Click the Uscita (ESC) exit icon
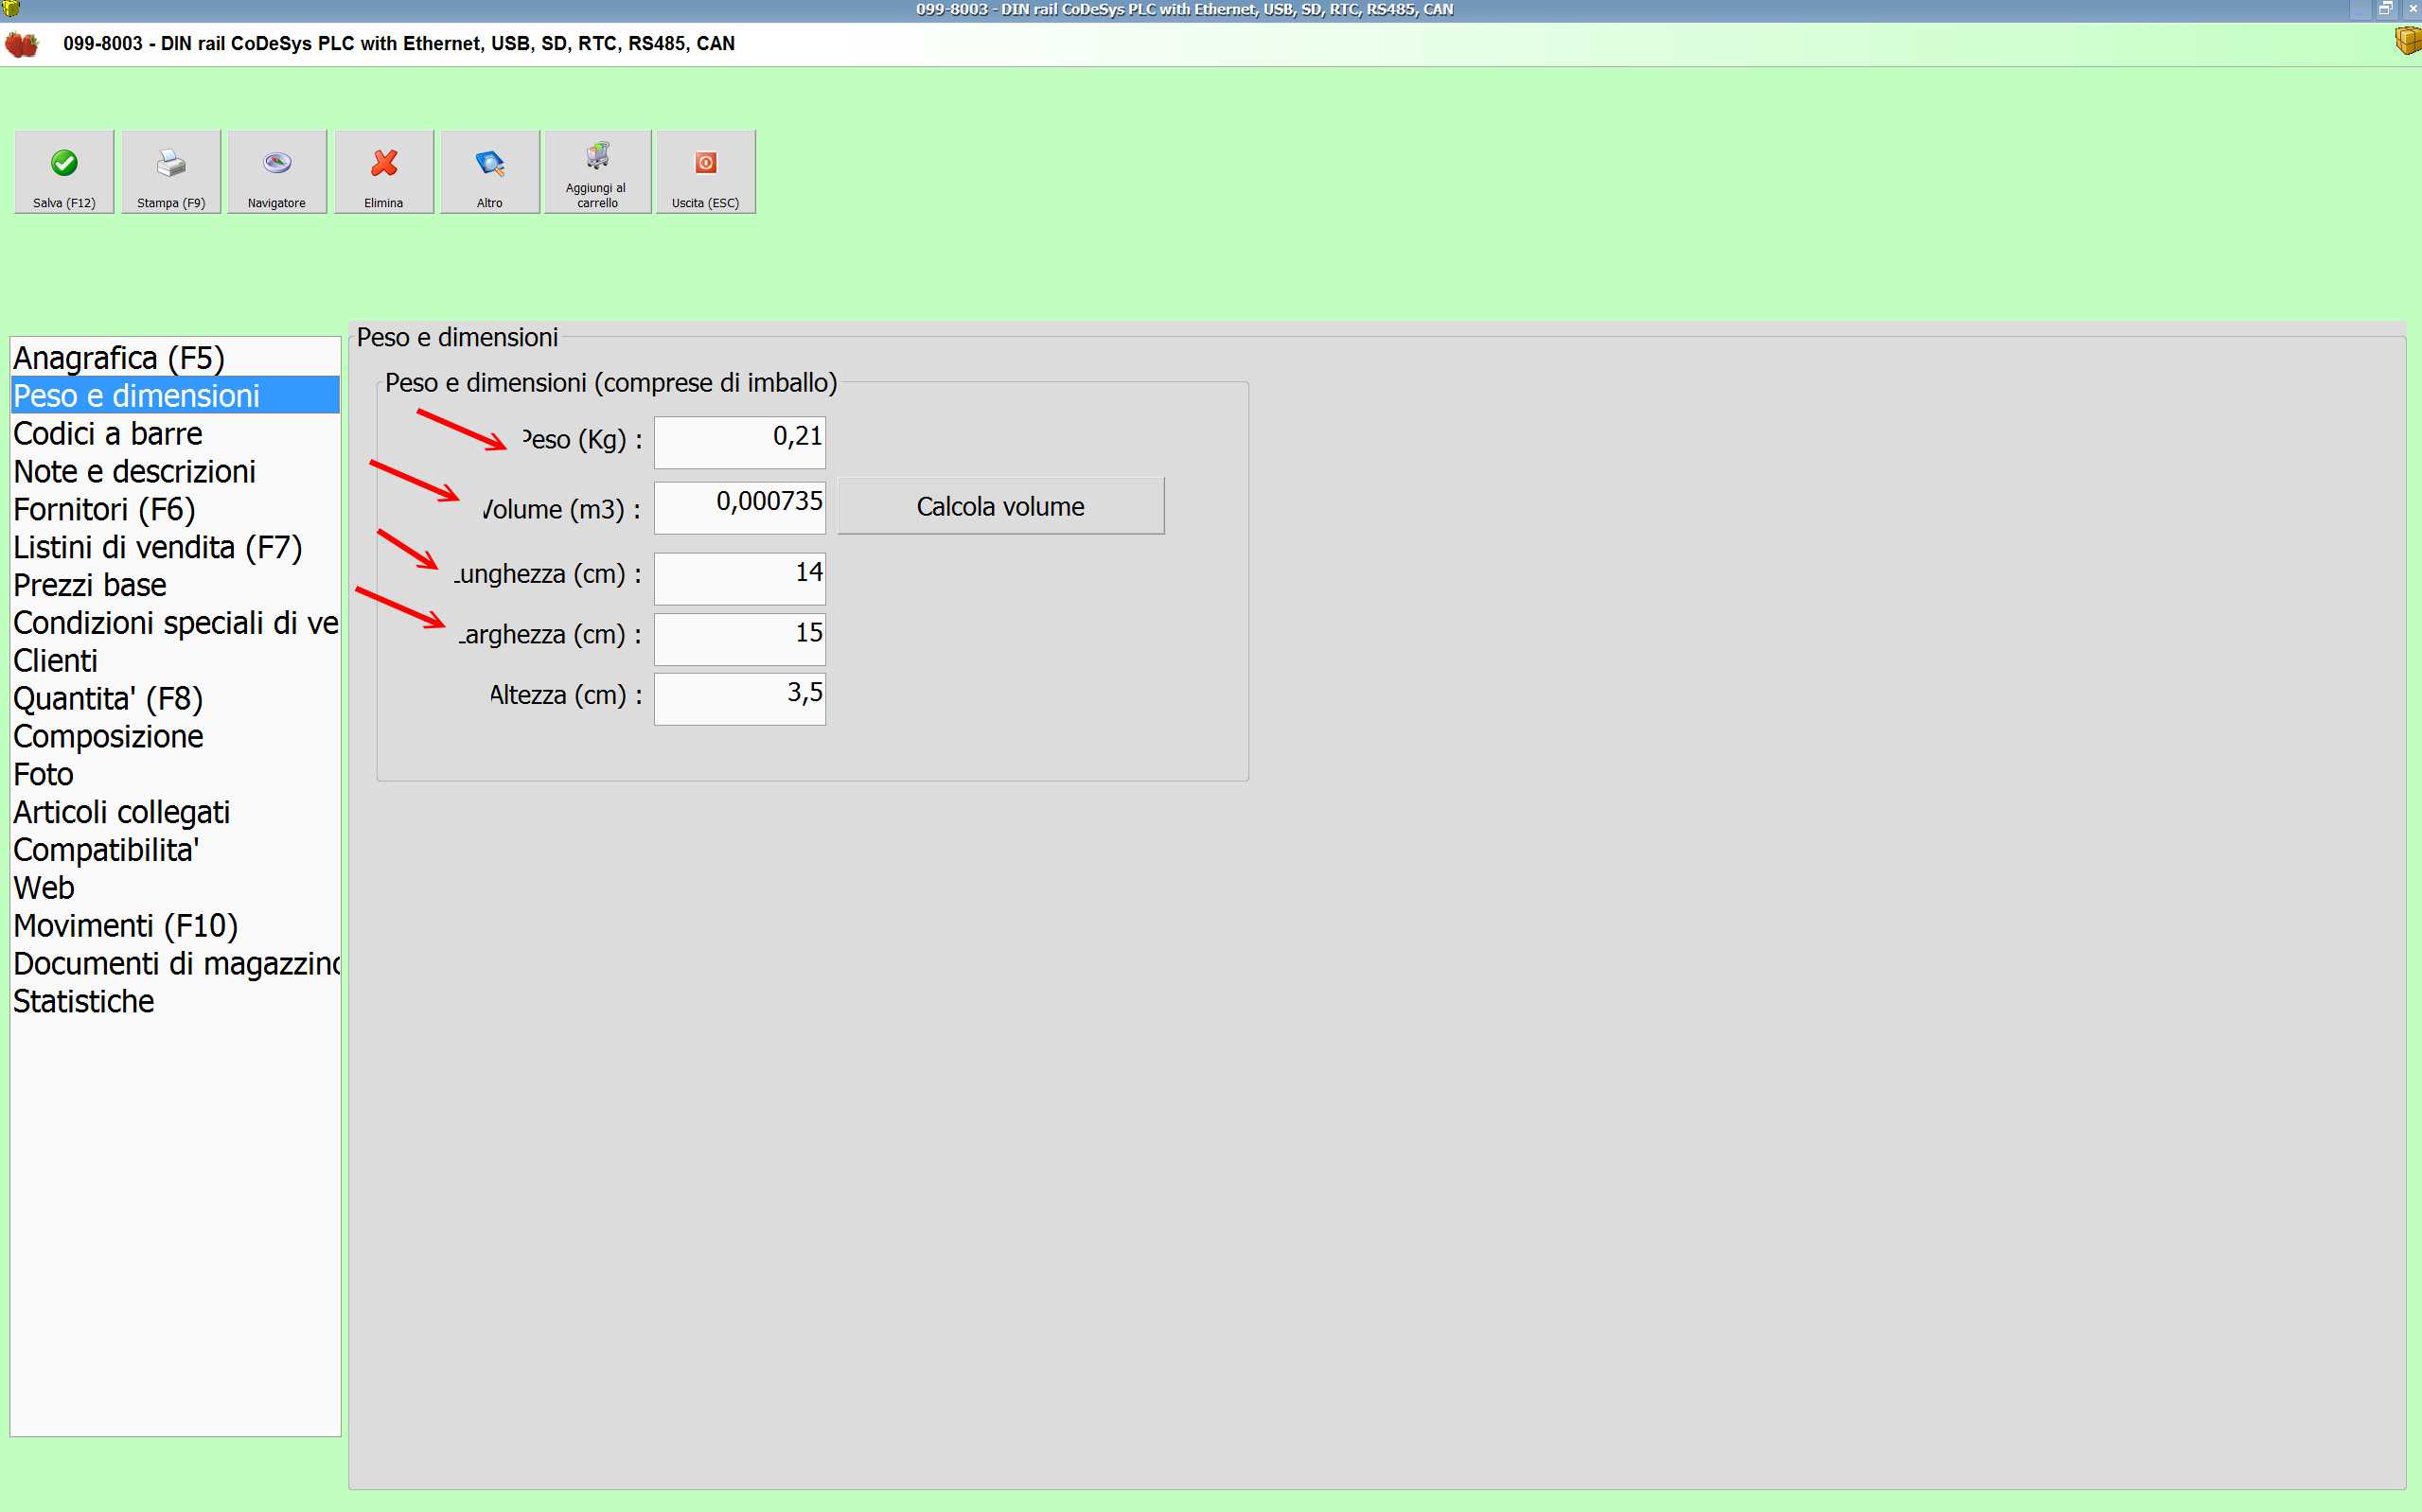 pyautogui.click(x=706, y=163)
